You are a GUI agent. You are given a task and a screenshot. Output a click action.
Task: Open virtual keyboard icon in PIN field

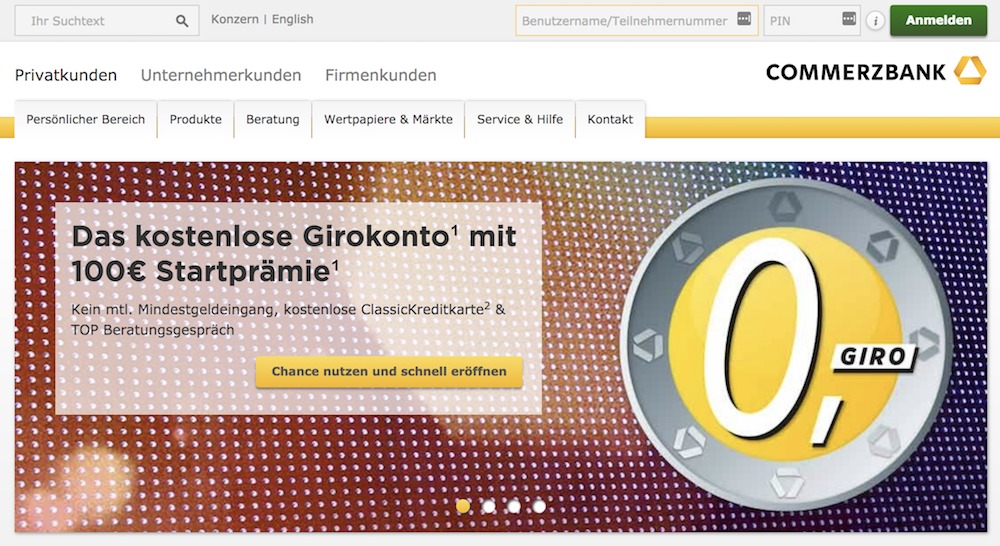pos(849,19)
